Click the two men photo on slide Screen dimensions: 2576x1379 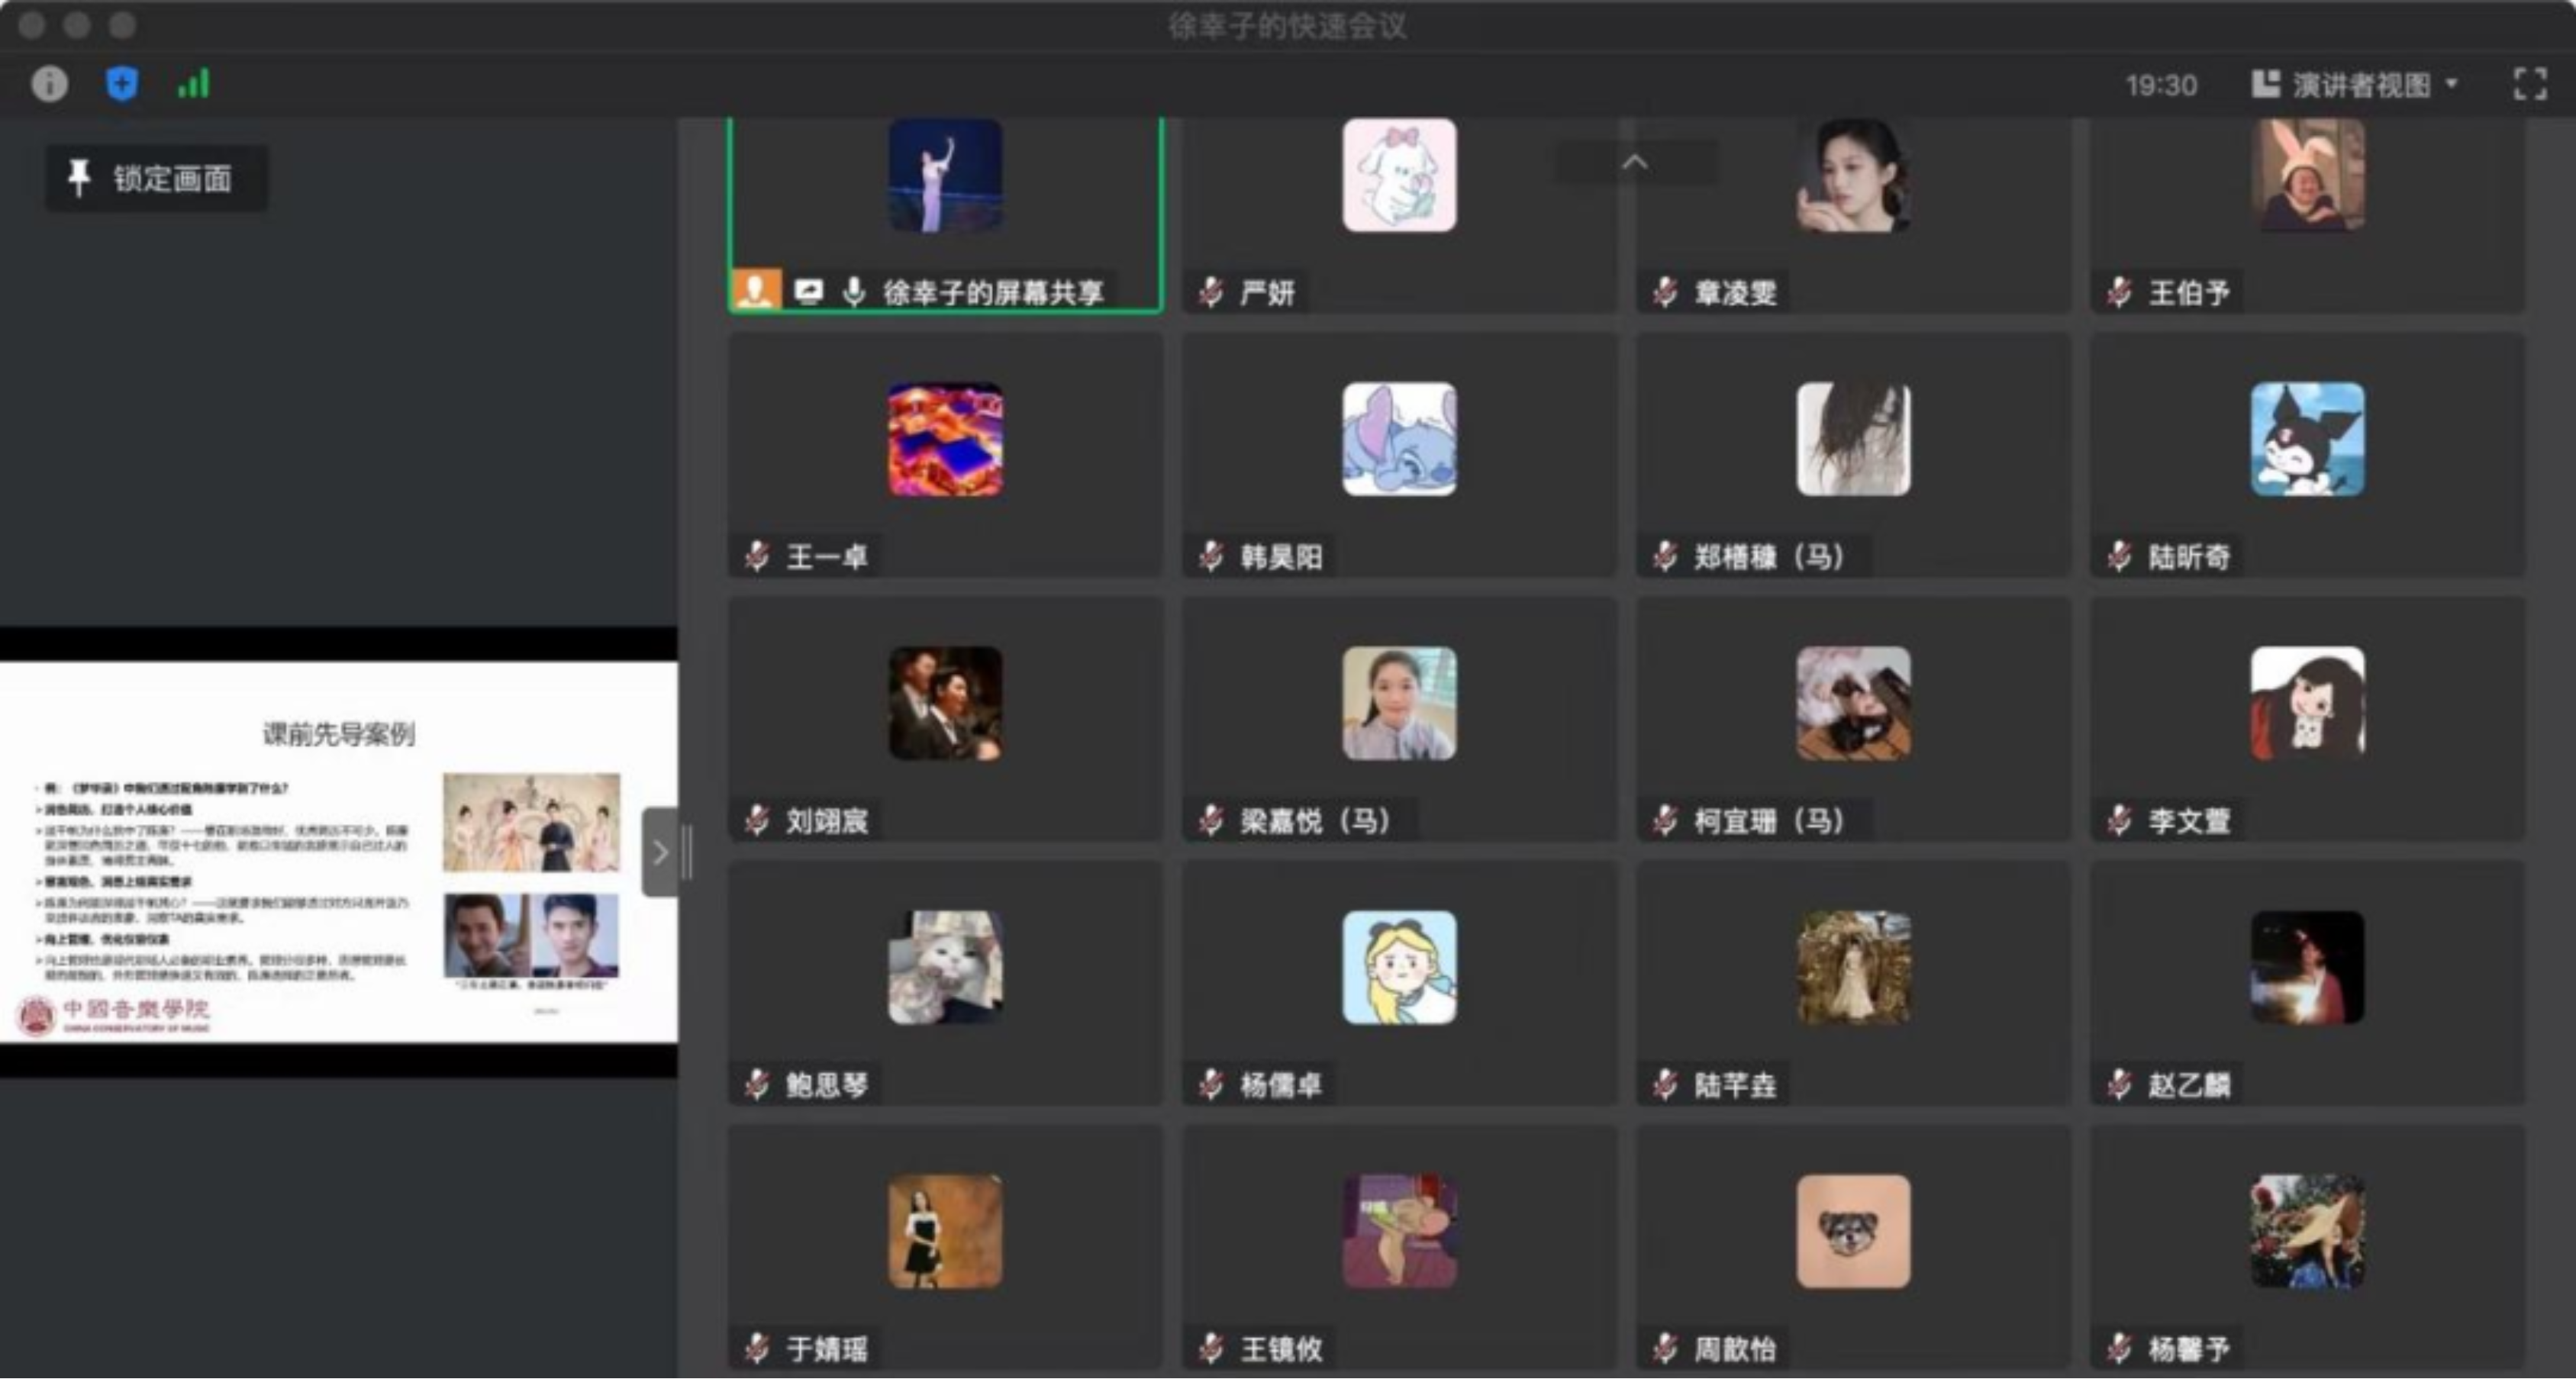tap(531, 935)
